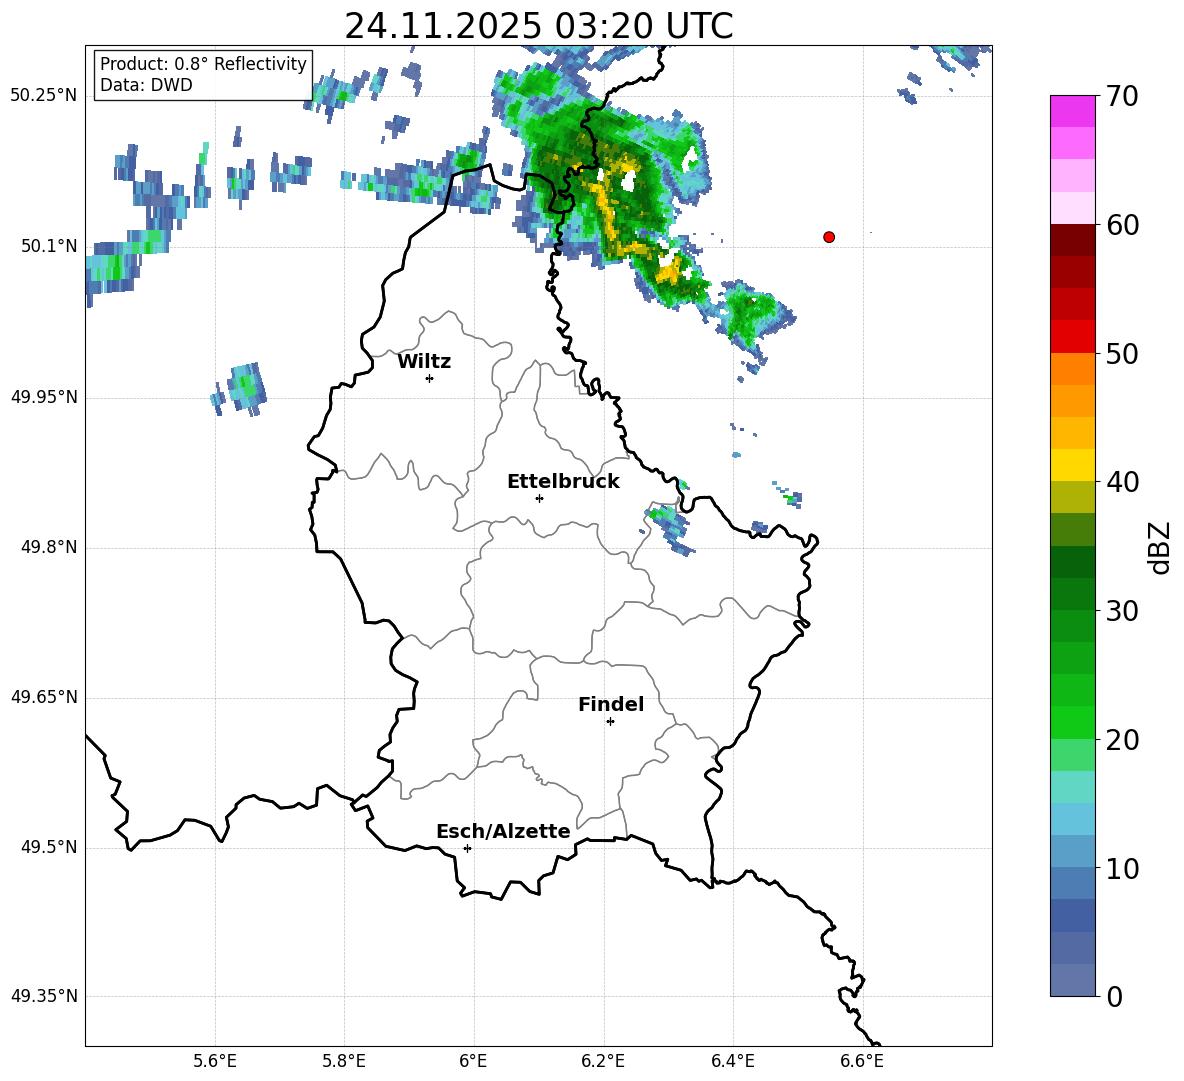Click the 6°E longitude label

pyautogui.click(x=473, y=1061)
